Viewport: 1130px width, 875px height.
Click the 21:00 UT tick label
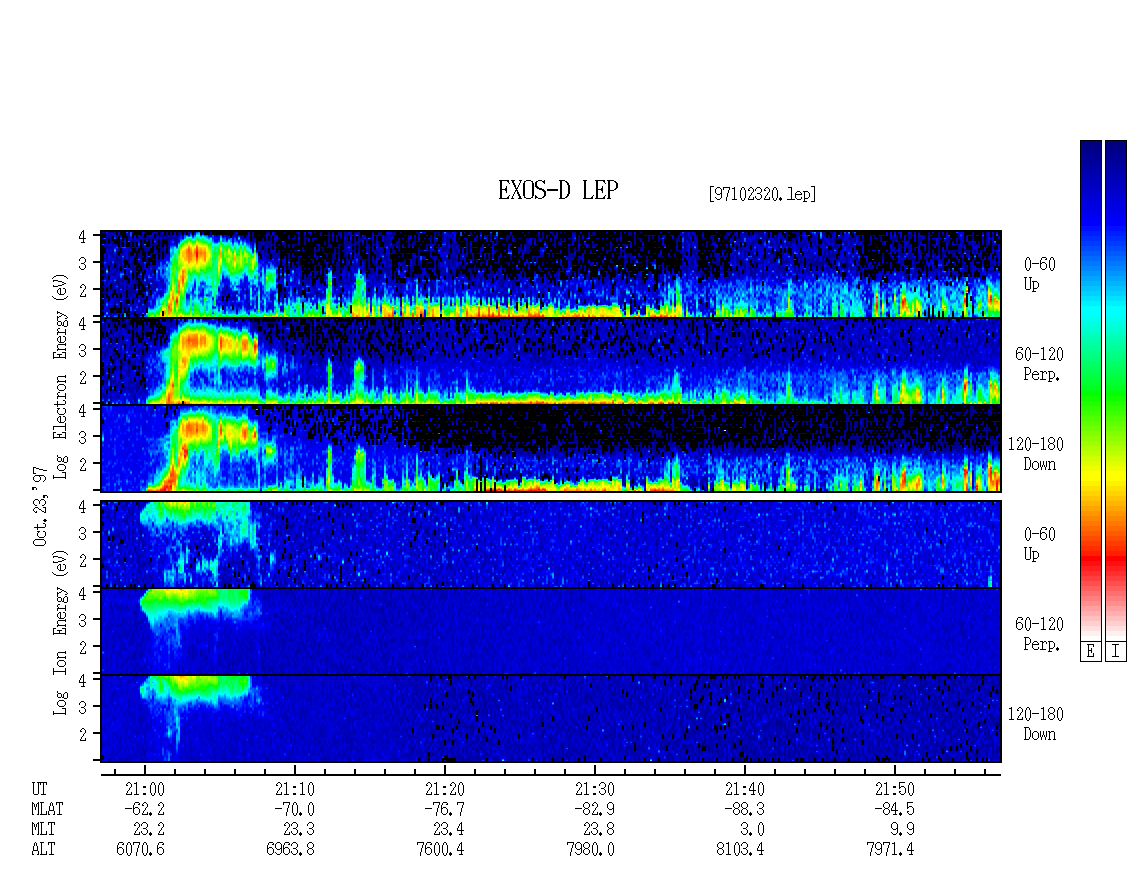point(145,789)
